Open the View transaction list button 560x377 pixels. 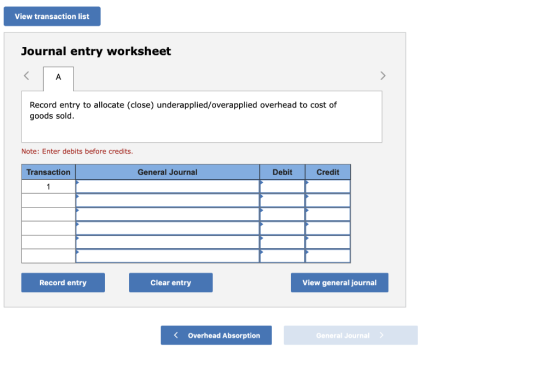click(x=52, y=16)
